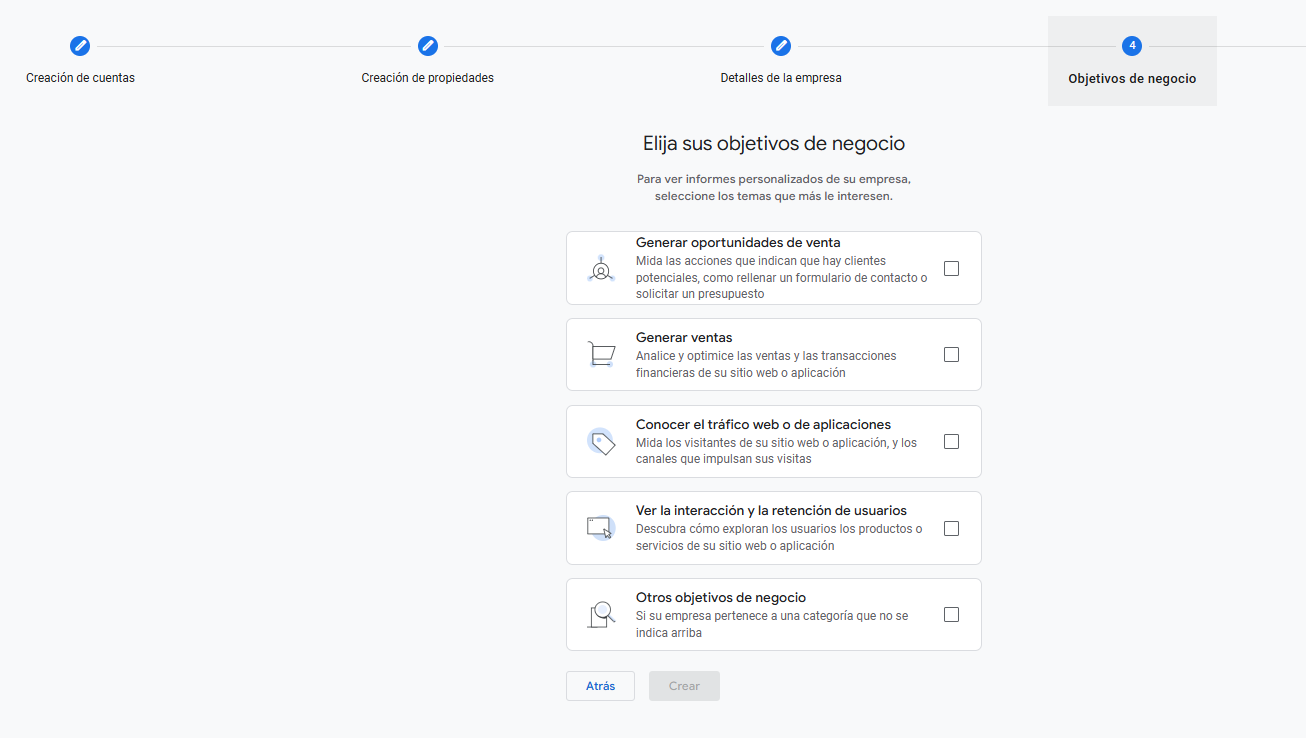Click the step 4 circle icon
1306x738 pixels.
point(1132,46)
